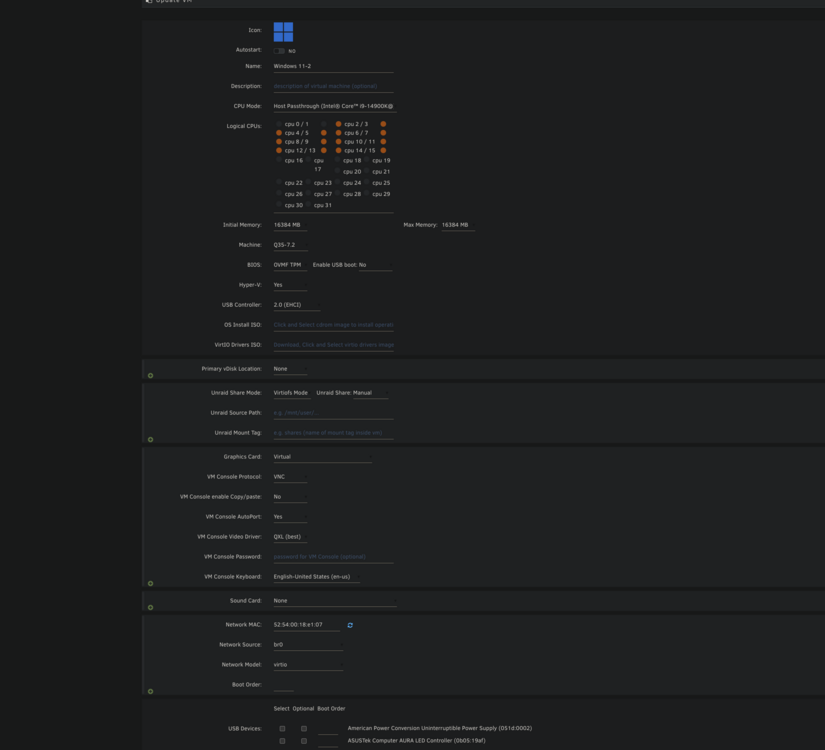Add another vDisk with the green plus icon
Image resolution: width=825 pixels, height=750 pixels.
click(150, 375)
